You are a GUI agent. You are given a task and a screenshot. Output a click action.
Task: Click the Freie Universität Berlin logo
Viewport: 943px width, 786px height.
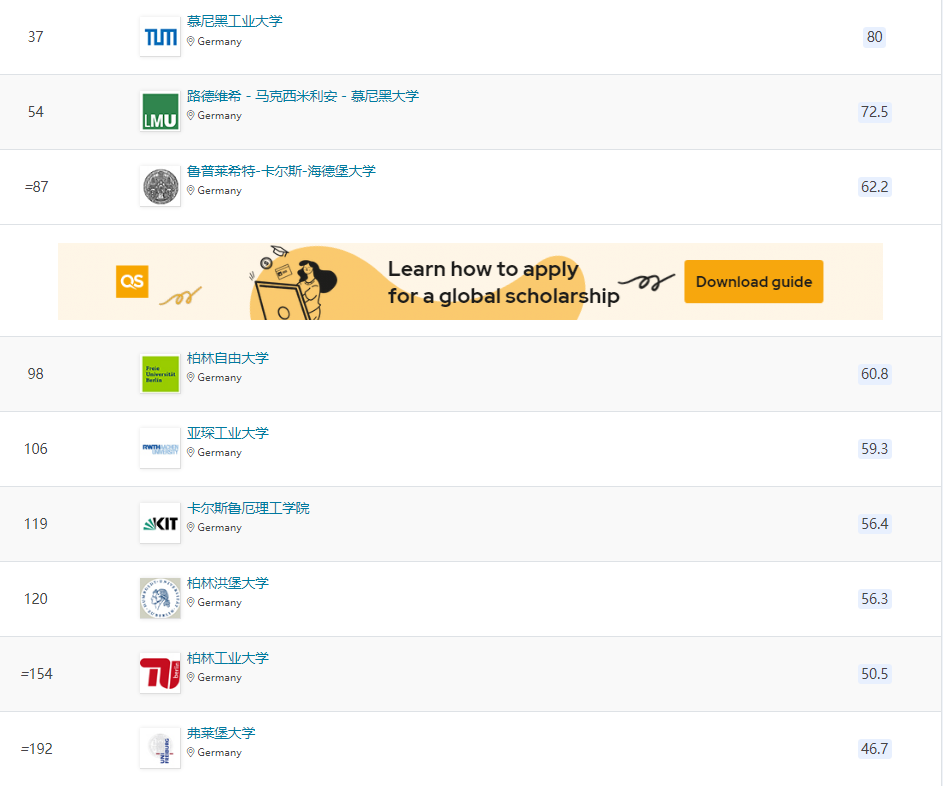pos(160,373)
